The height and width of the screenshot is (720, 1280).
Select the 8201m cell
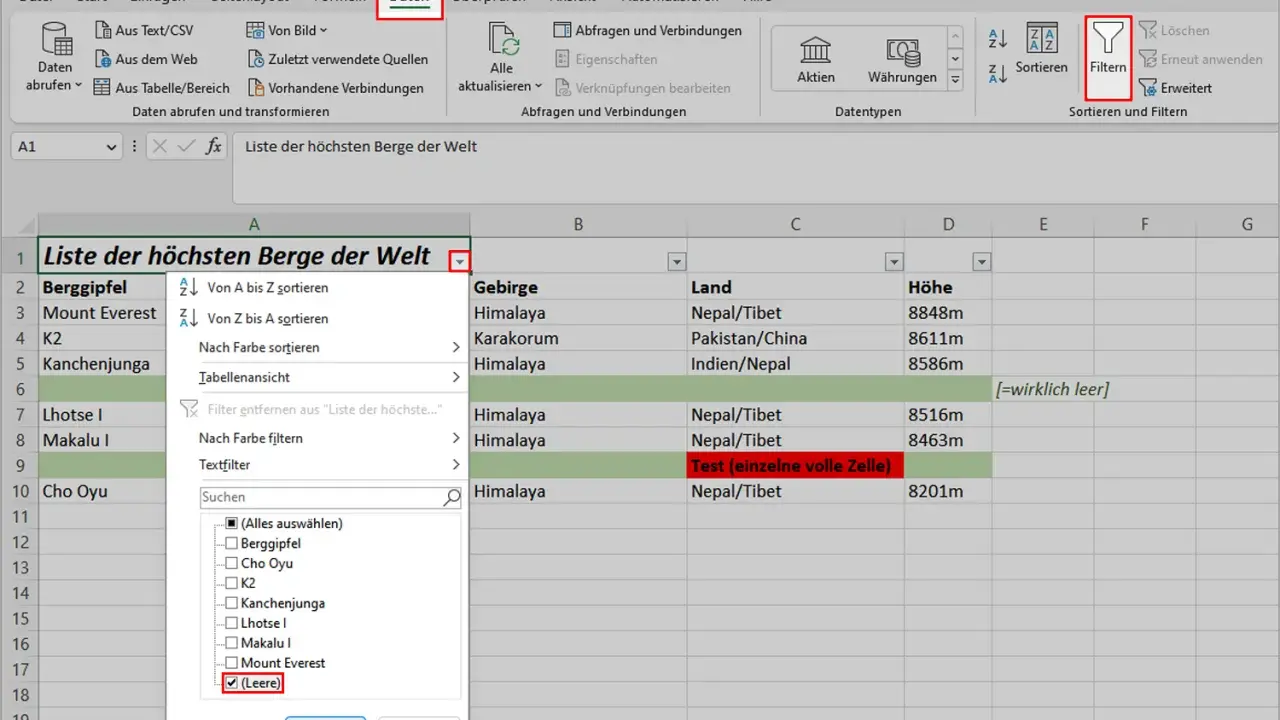click(948, 491)
